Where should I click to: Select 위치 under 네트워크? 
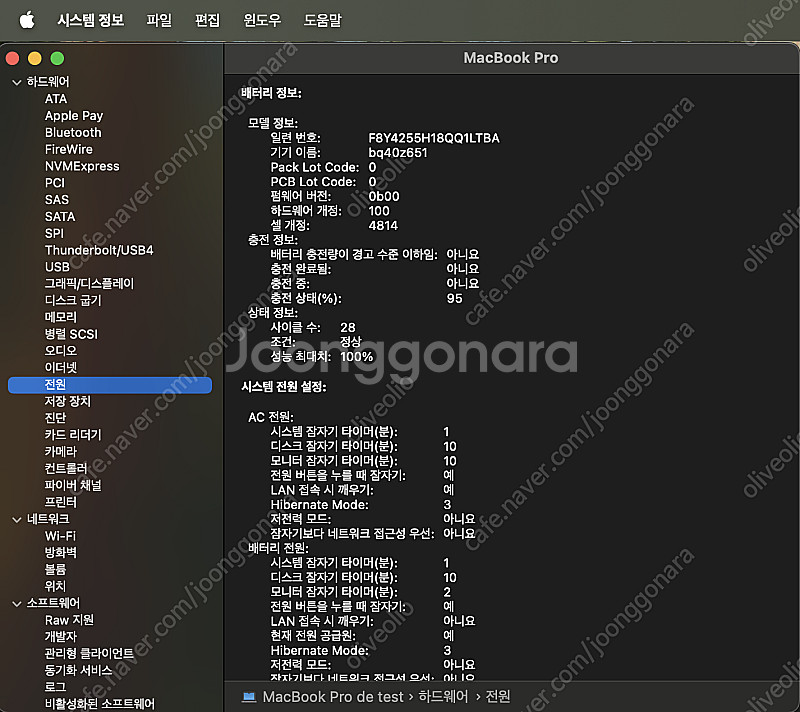55,587
